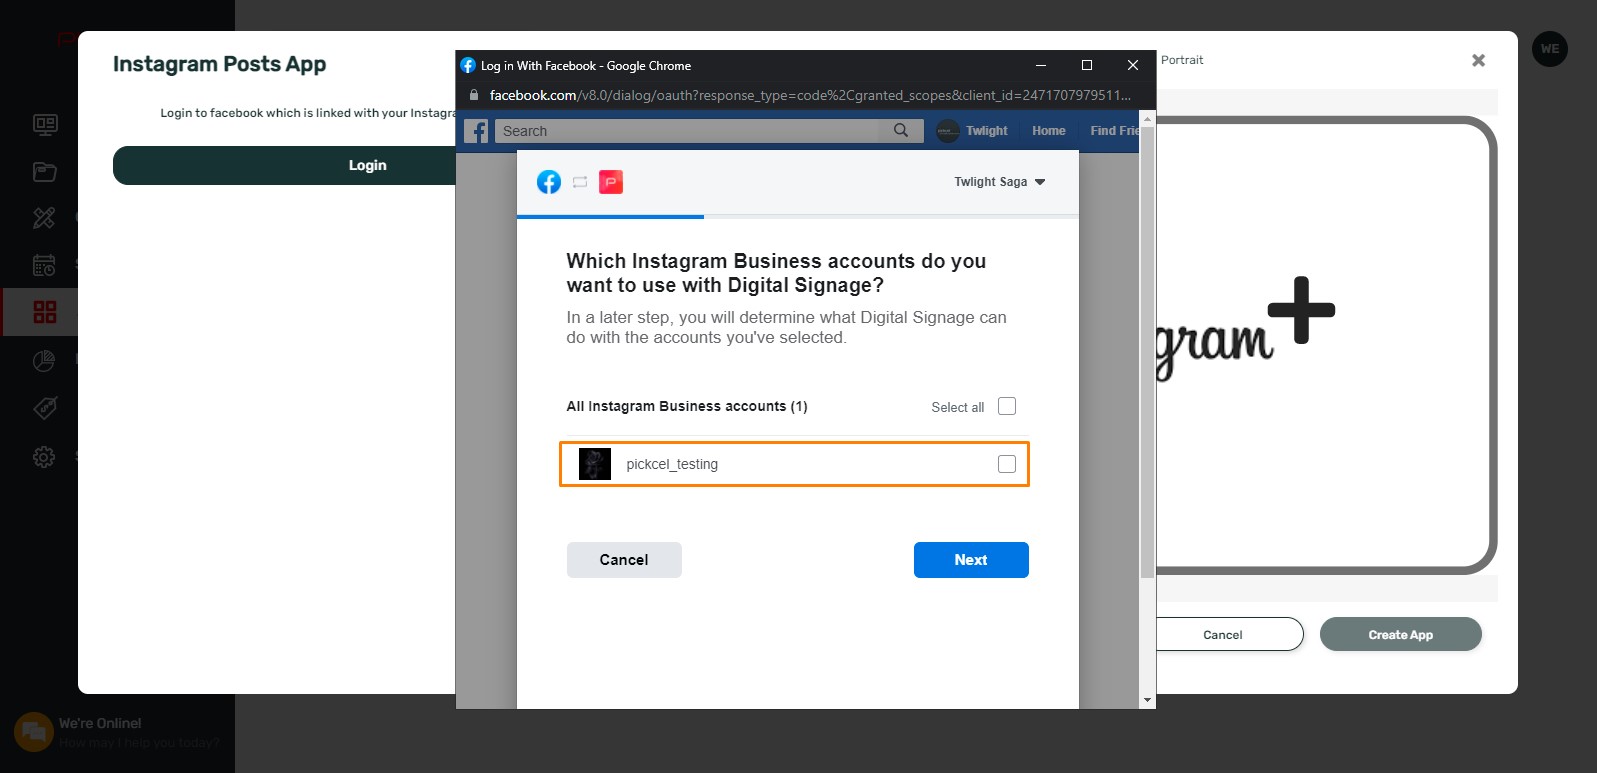Open the red apps grid icon in the sidebar
Screen dimensions: 1597x773
coord(45,312)
